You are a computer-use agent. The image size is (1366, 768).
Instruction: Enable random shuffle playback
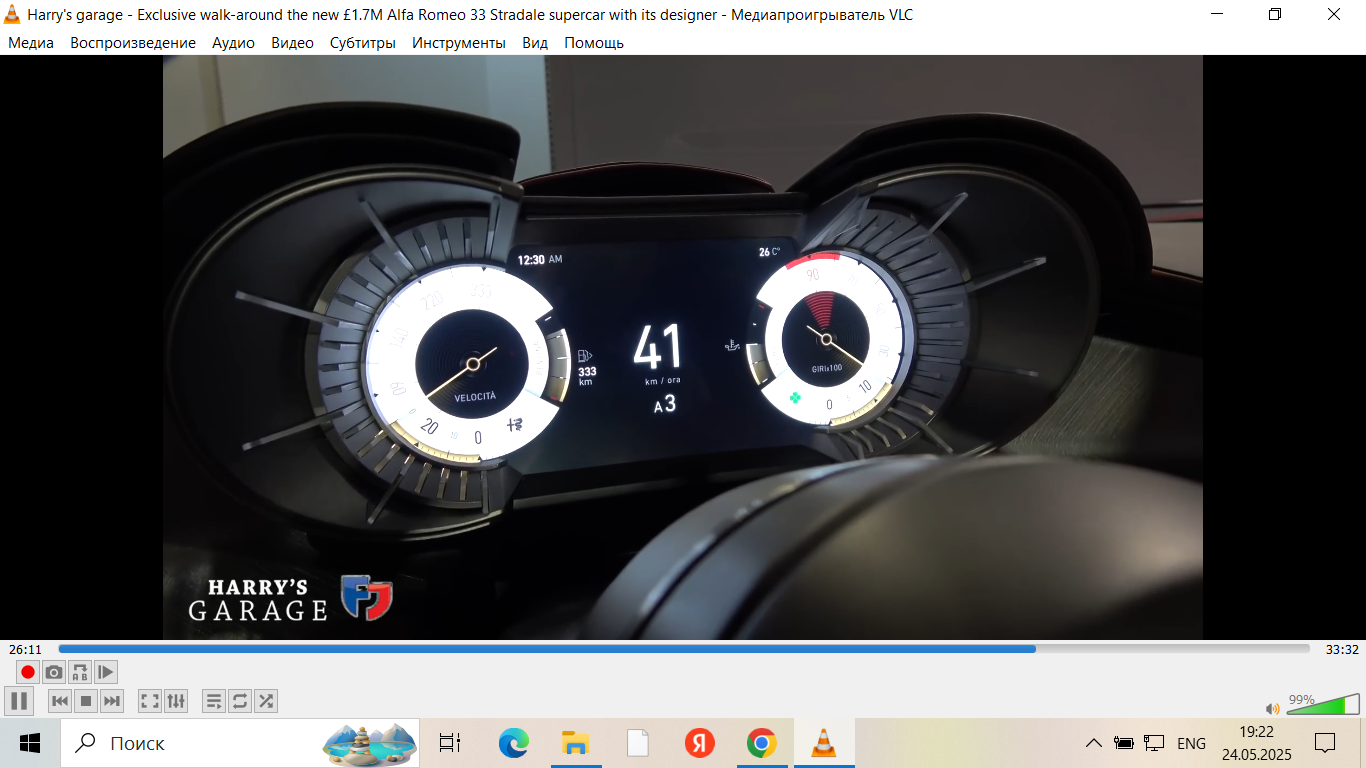[266, 701]
